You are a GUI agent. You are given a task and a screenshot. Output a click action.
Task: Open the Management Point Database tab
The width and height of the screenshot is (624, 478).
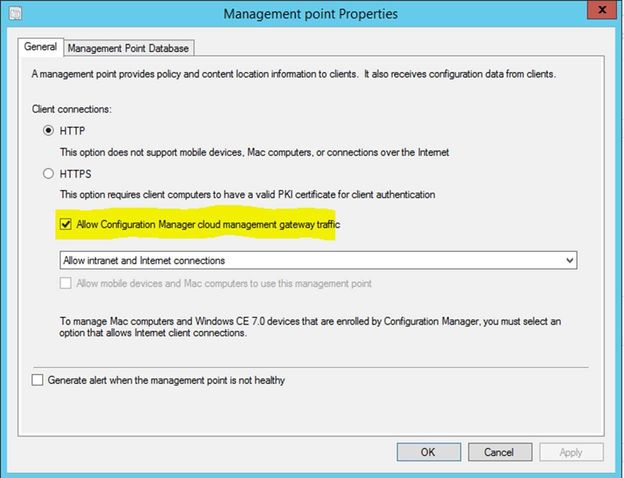coord(128,48)
